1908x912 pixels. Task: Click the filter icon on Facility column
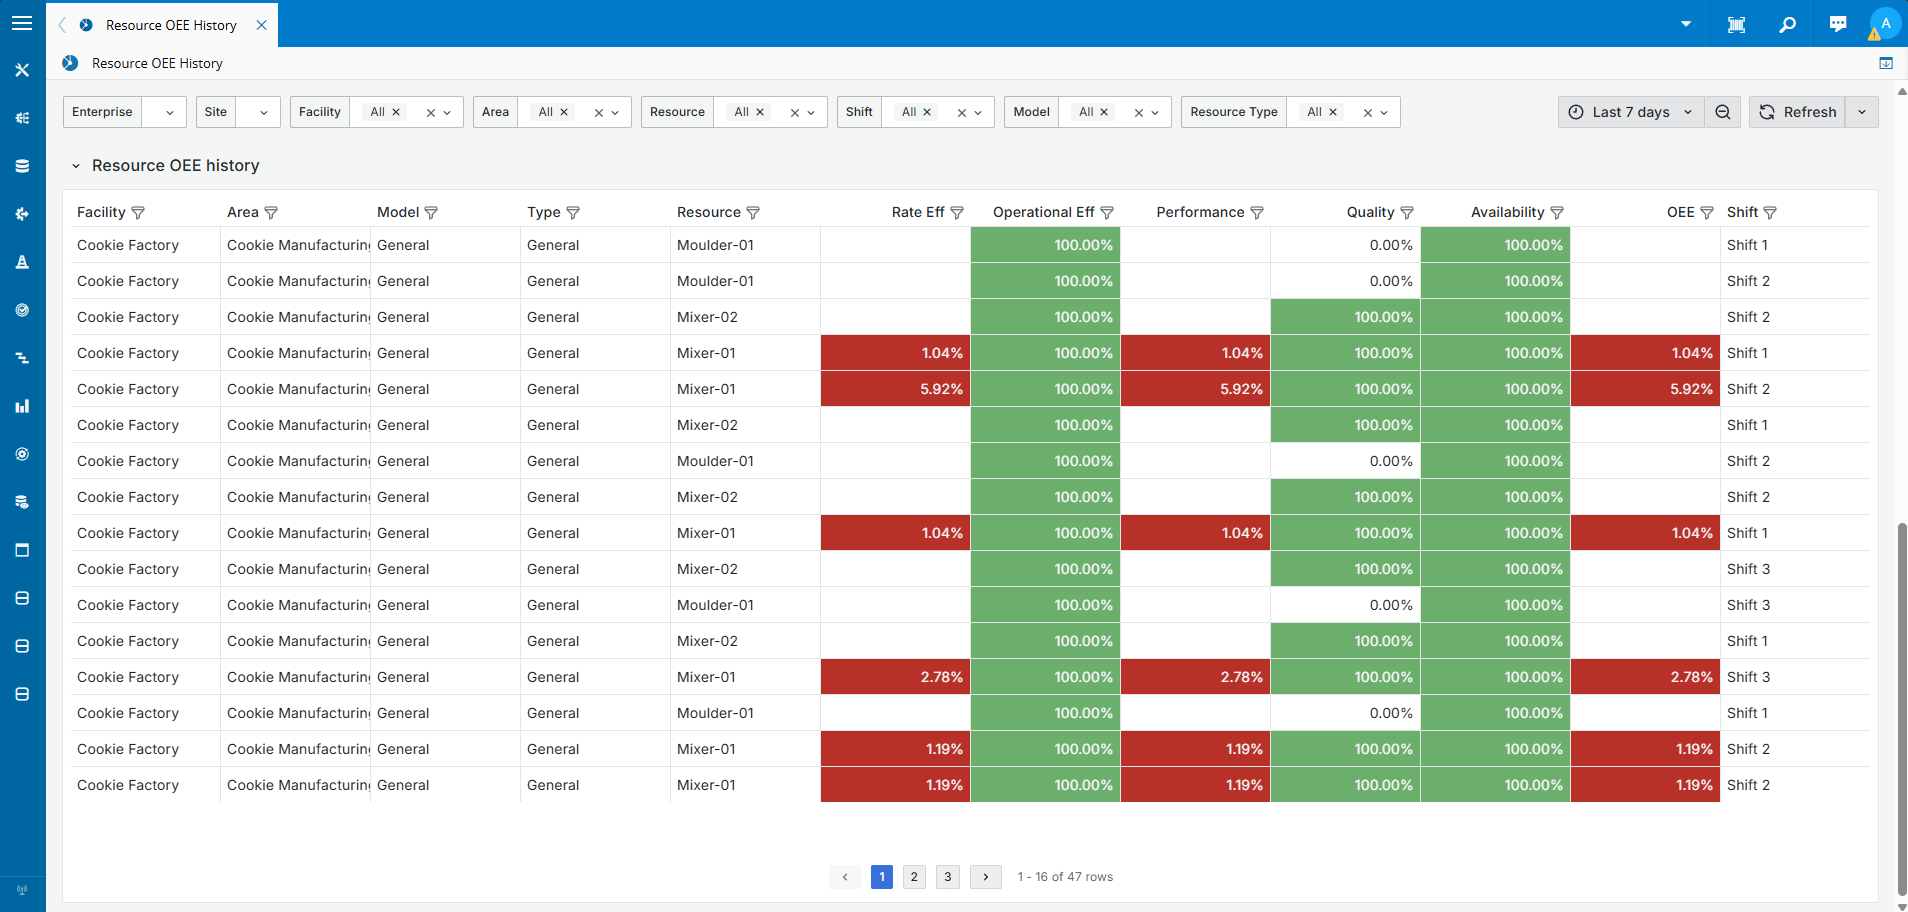(139, 213)
